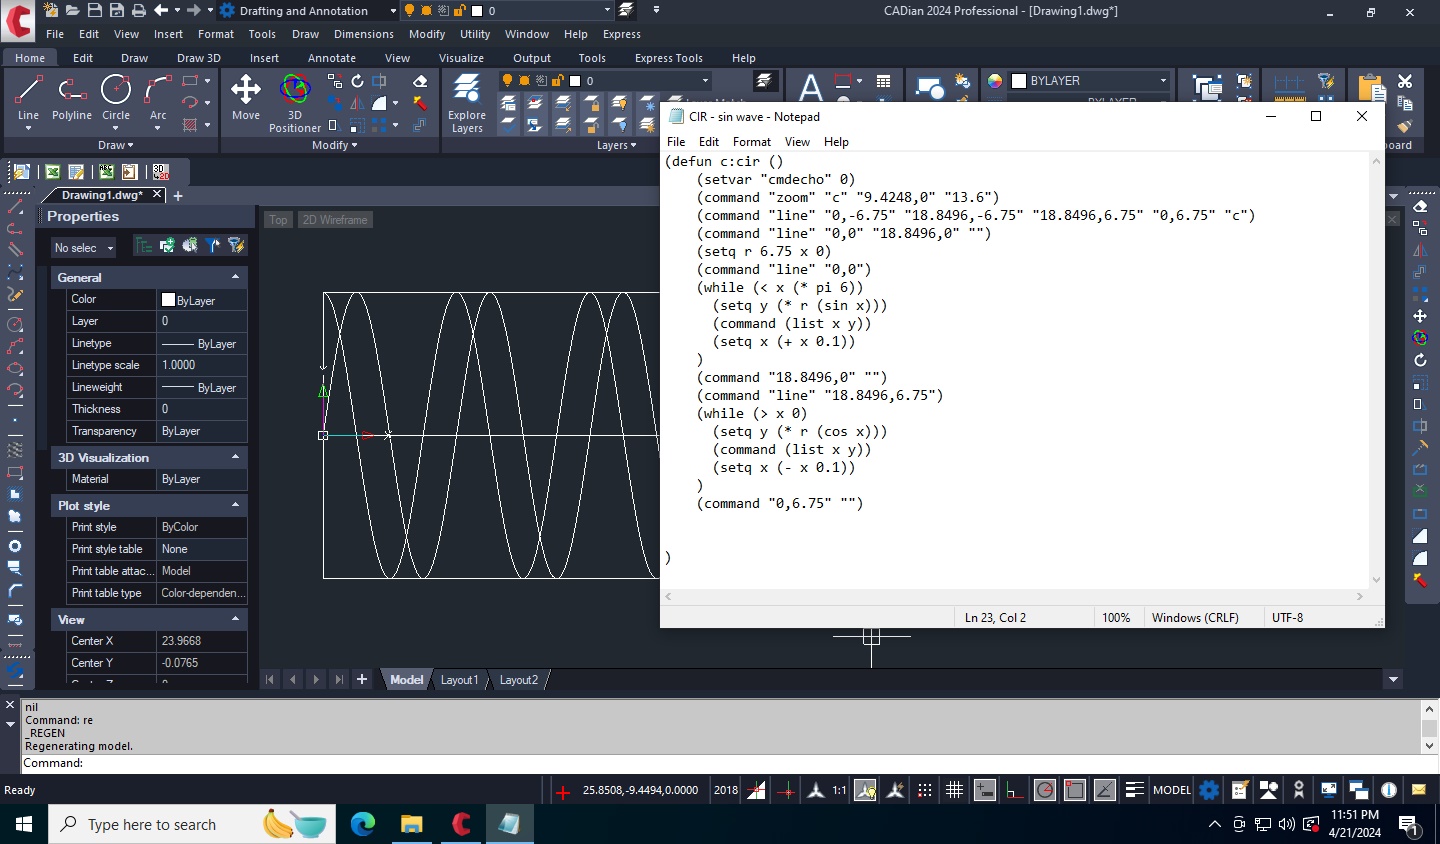Viewport: 1440px width, 844px height.
Task: Open the No selection dropdown in Properties
Action: coord(84,247)
